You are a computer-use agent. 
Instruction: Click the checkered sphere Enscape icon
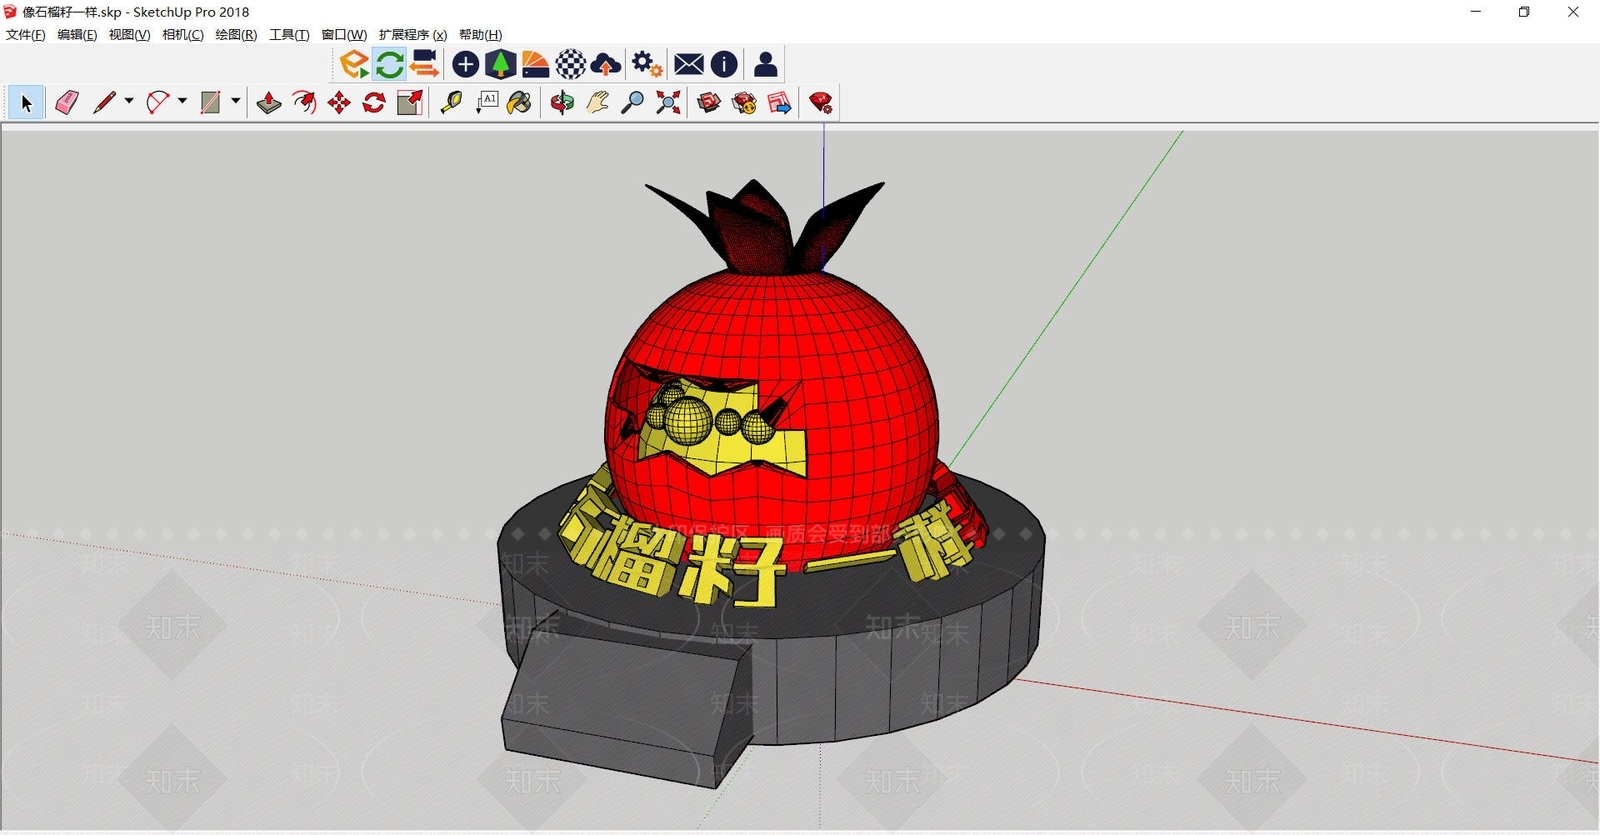570,64
